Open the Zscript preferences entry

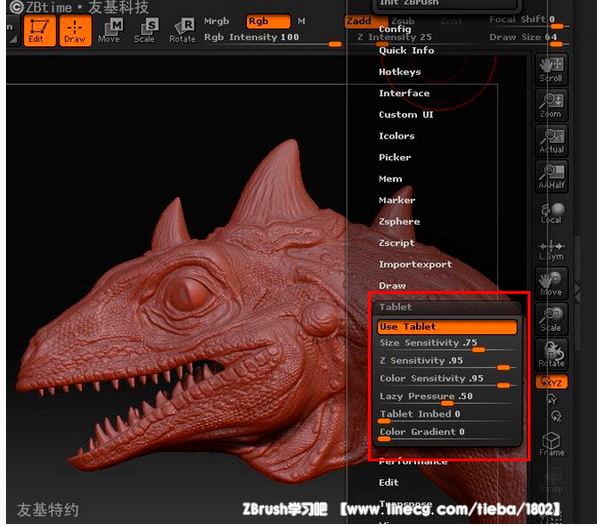pos(396,243)
